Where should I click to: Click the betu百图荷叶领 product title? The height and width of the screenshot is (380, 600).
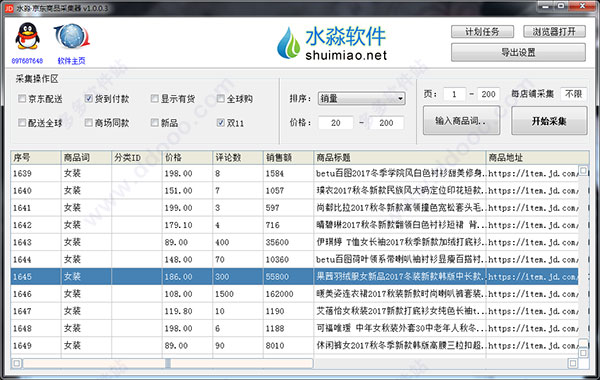[x=401, y=259]
